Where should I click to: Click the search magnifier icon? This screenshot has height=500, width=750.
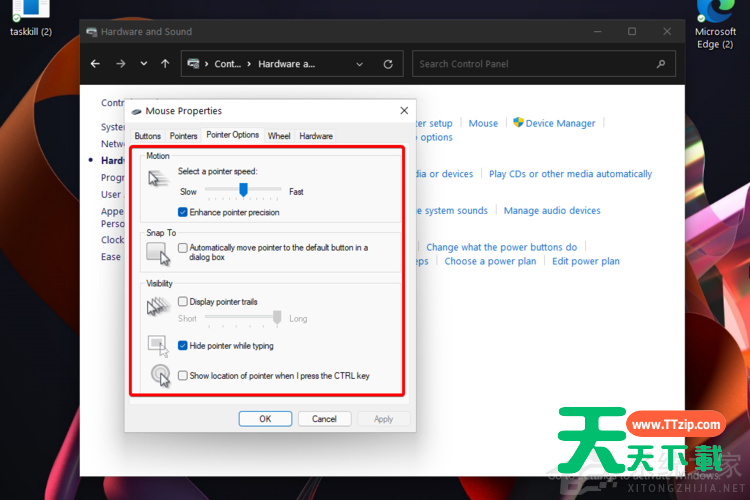(660, 64)
